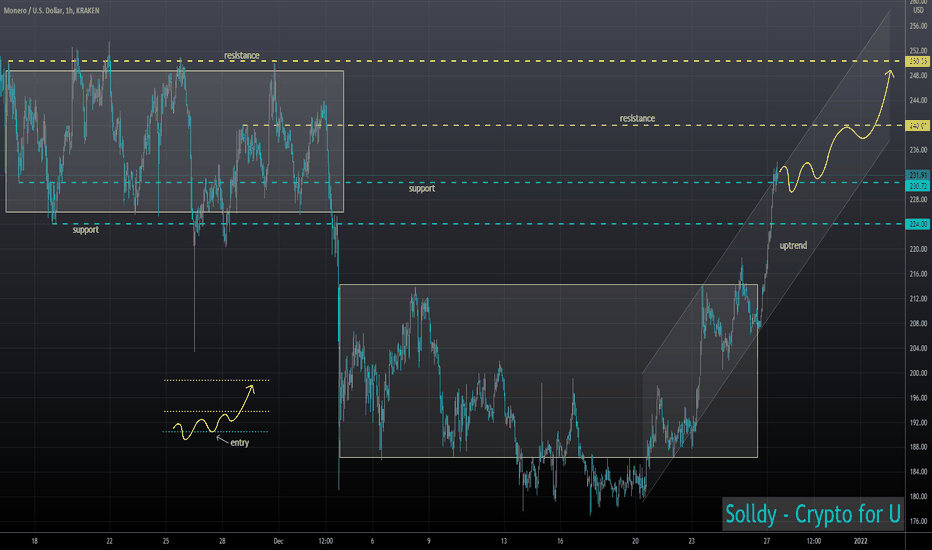Click 248.00 on the price axis
Screen dimensions: 932x550
pyautogui.click(x=918, y=76)
